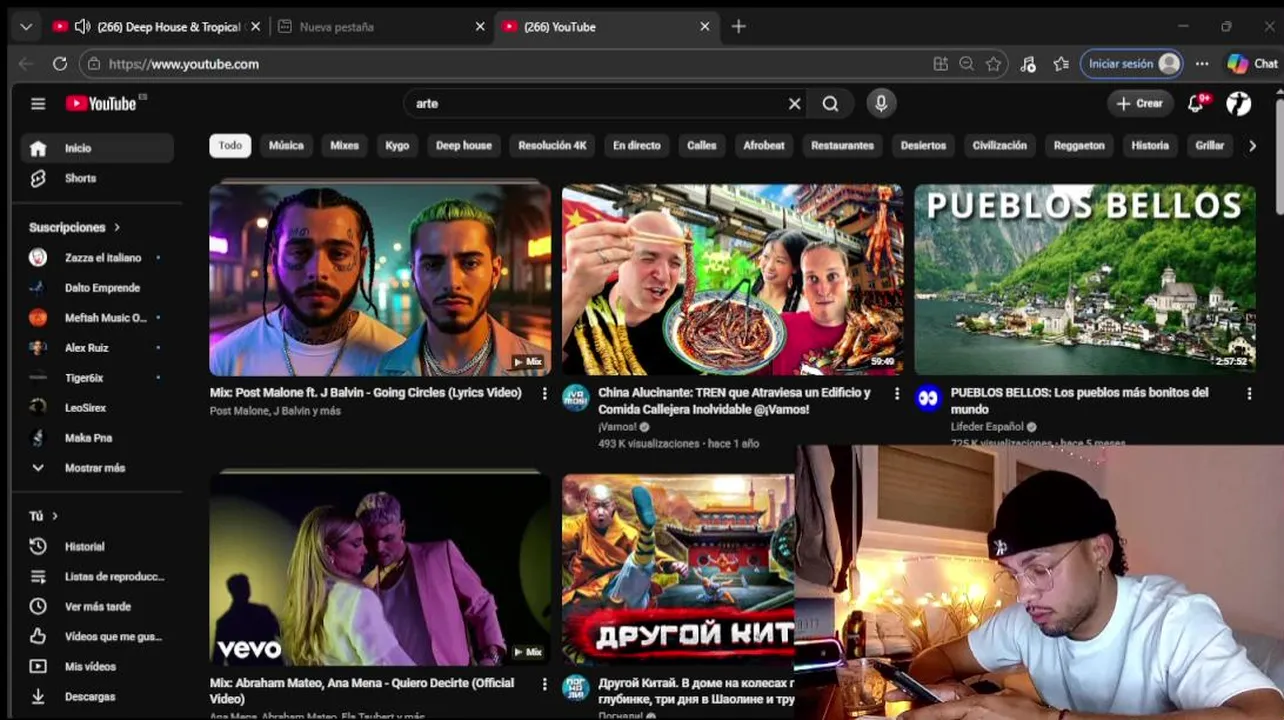Open Ver más tarde in the sidebar

[97, 606]
